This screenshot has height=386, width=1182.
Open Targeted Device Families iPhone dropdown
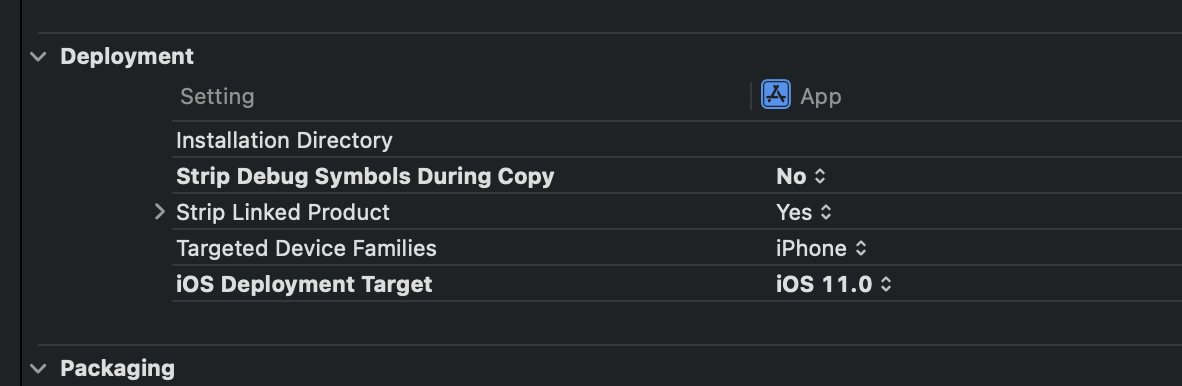coord(822,248)
